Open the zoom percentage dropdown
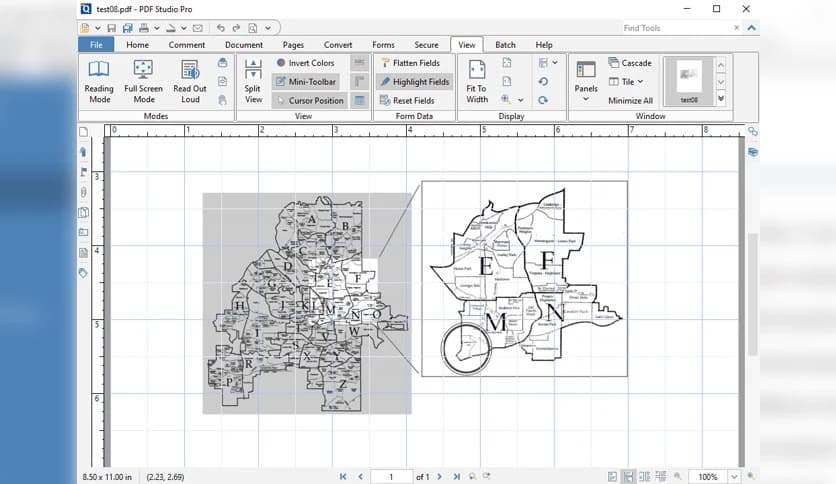Image resolution: width=836 pixels, height=484 pixels. pos(734,477)
